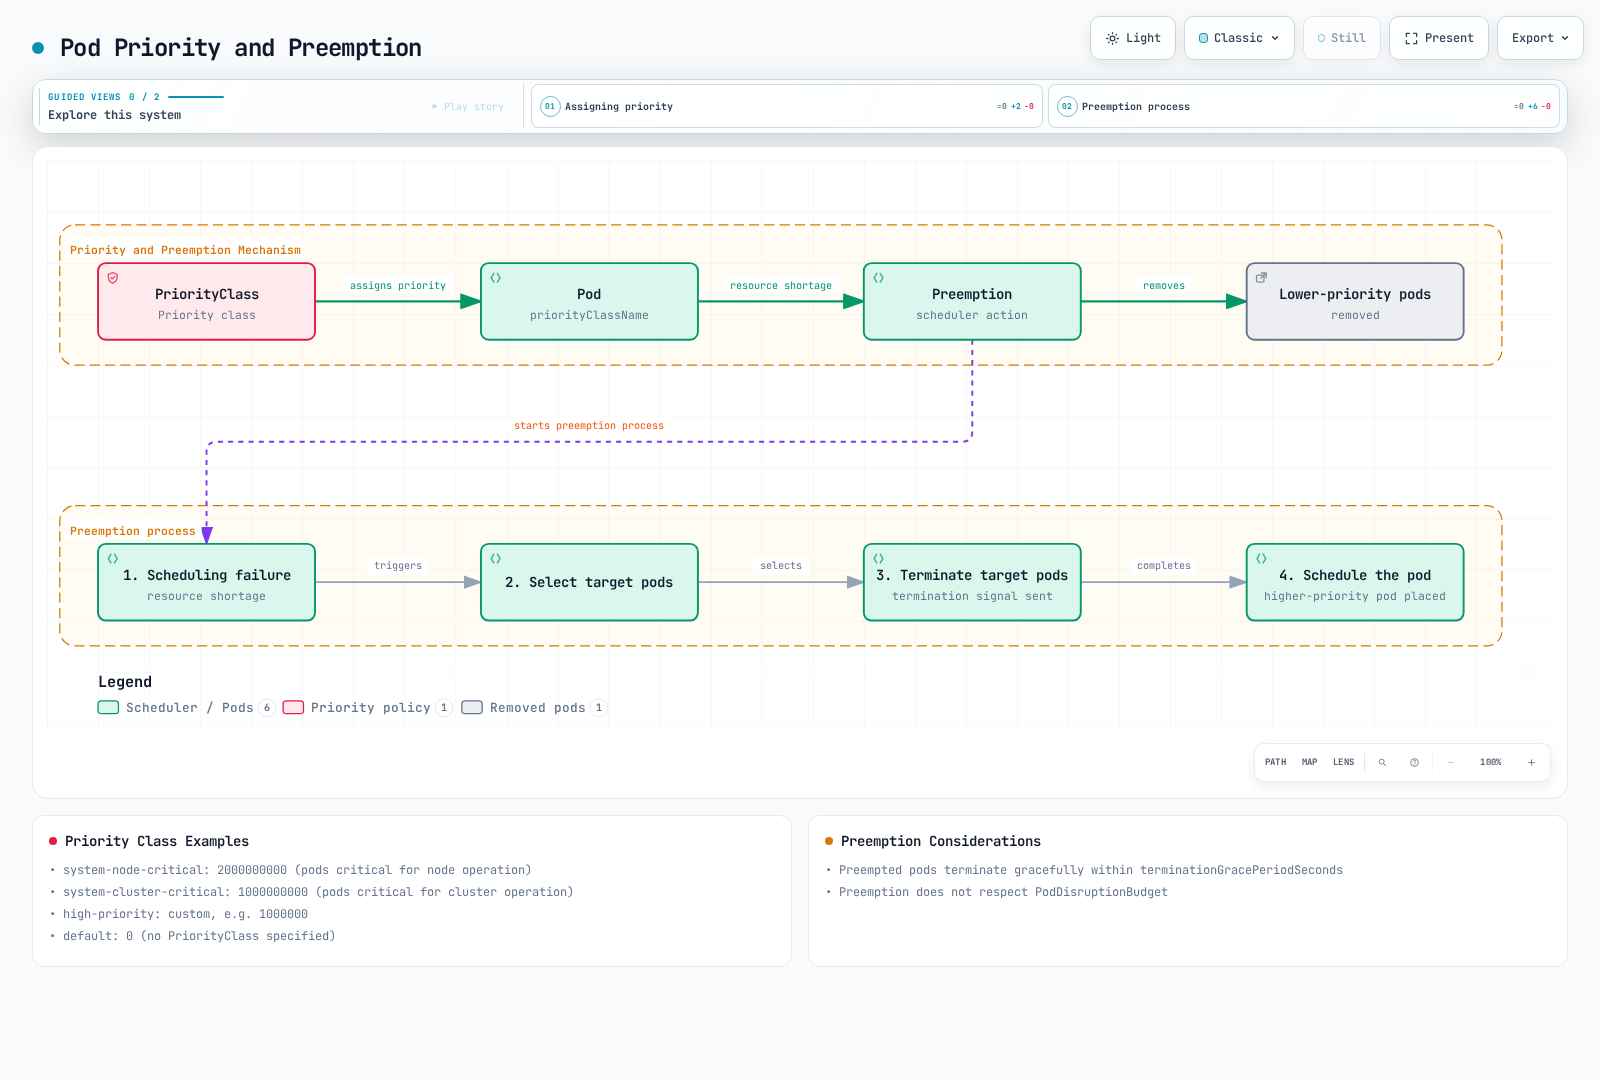Click the code icon on Preemption node
The height and width of the screenshot is (1080, 1600).
(x=879, y=278)
